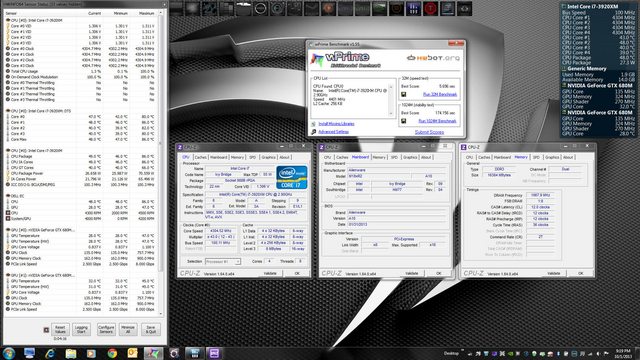
Task: Click the Minimum column header in HWiNFO
Action: [121, 13]
